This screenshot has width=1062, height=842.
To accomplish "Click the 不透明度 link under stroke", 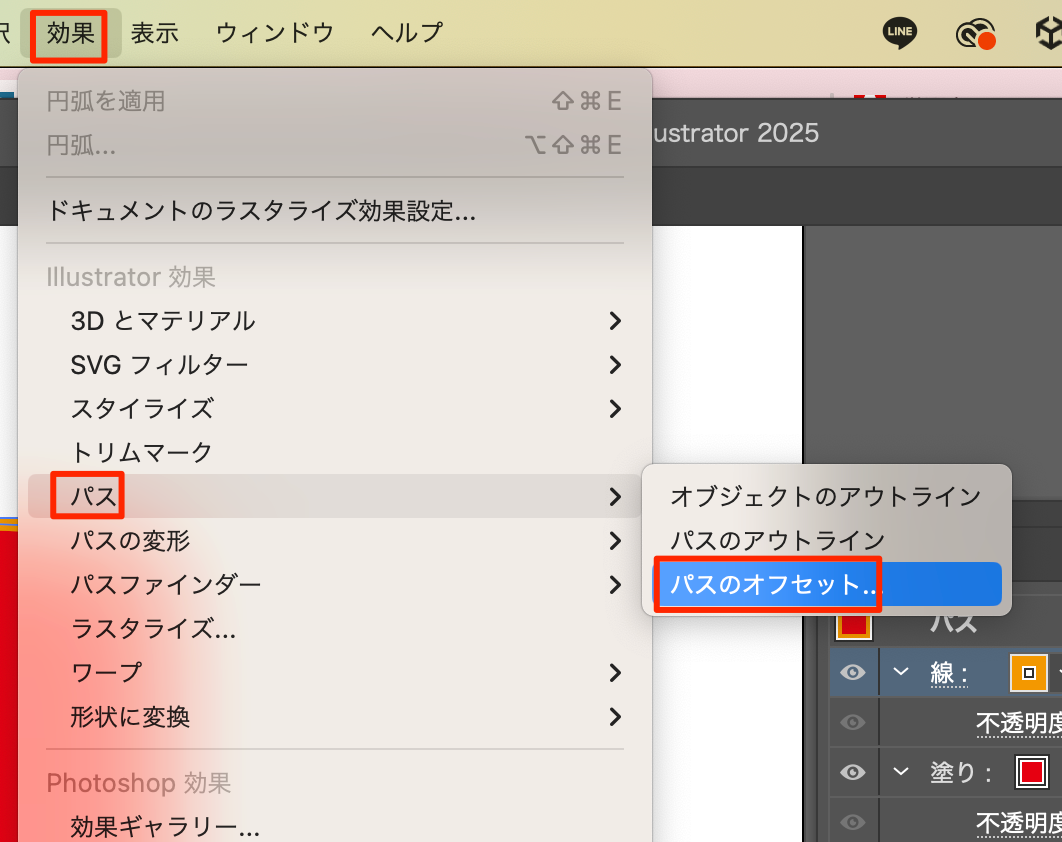I will (1018, 722).
